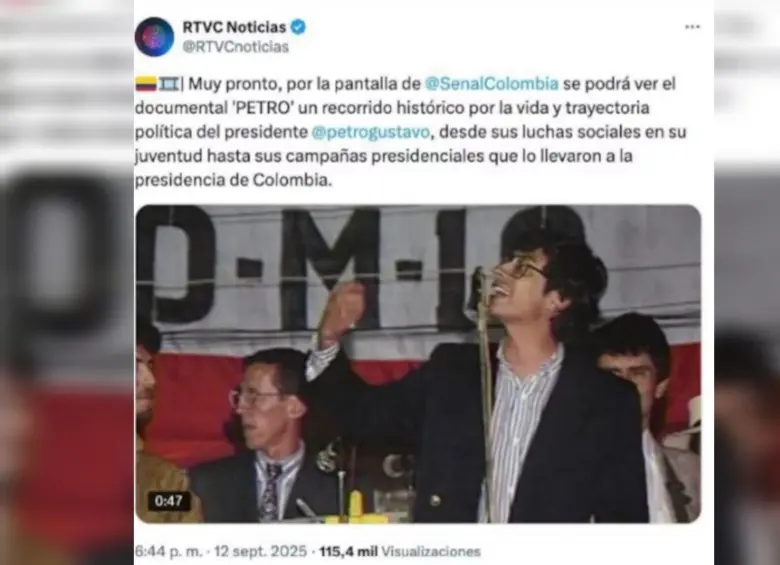Viewport: 780px width, 565px height.
Task: Click the film strip emoji
Action: click(169, 84)
